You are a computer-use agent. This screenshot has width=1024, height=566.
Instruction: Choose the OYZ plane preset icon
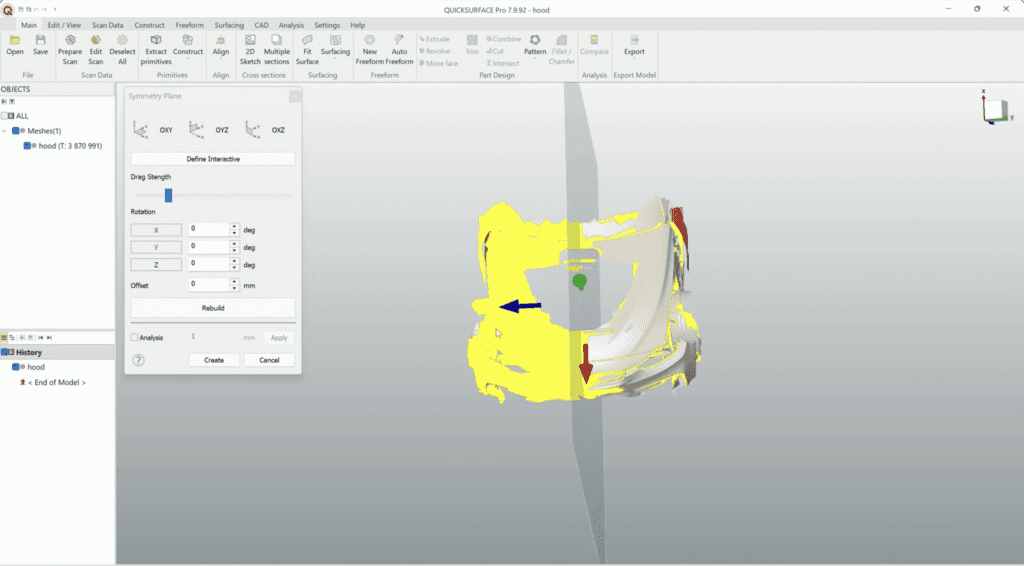pos(197,129)
